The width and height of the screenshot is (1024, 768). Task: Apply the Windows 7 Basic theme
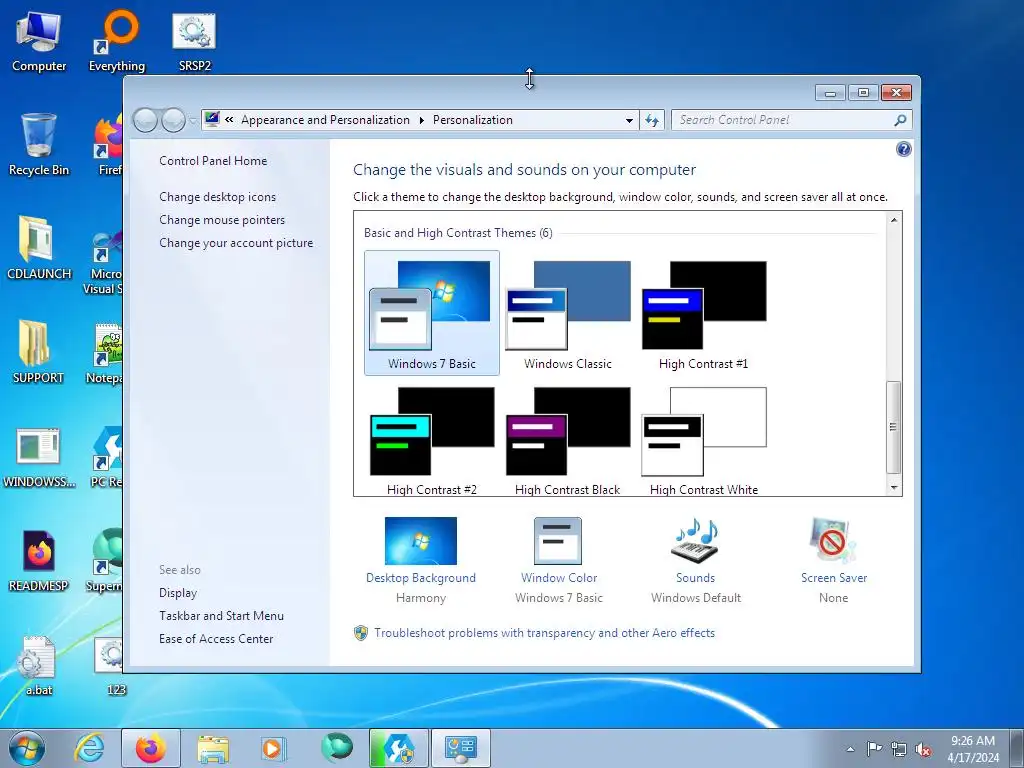[432, 313]
